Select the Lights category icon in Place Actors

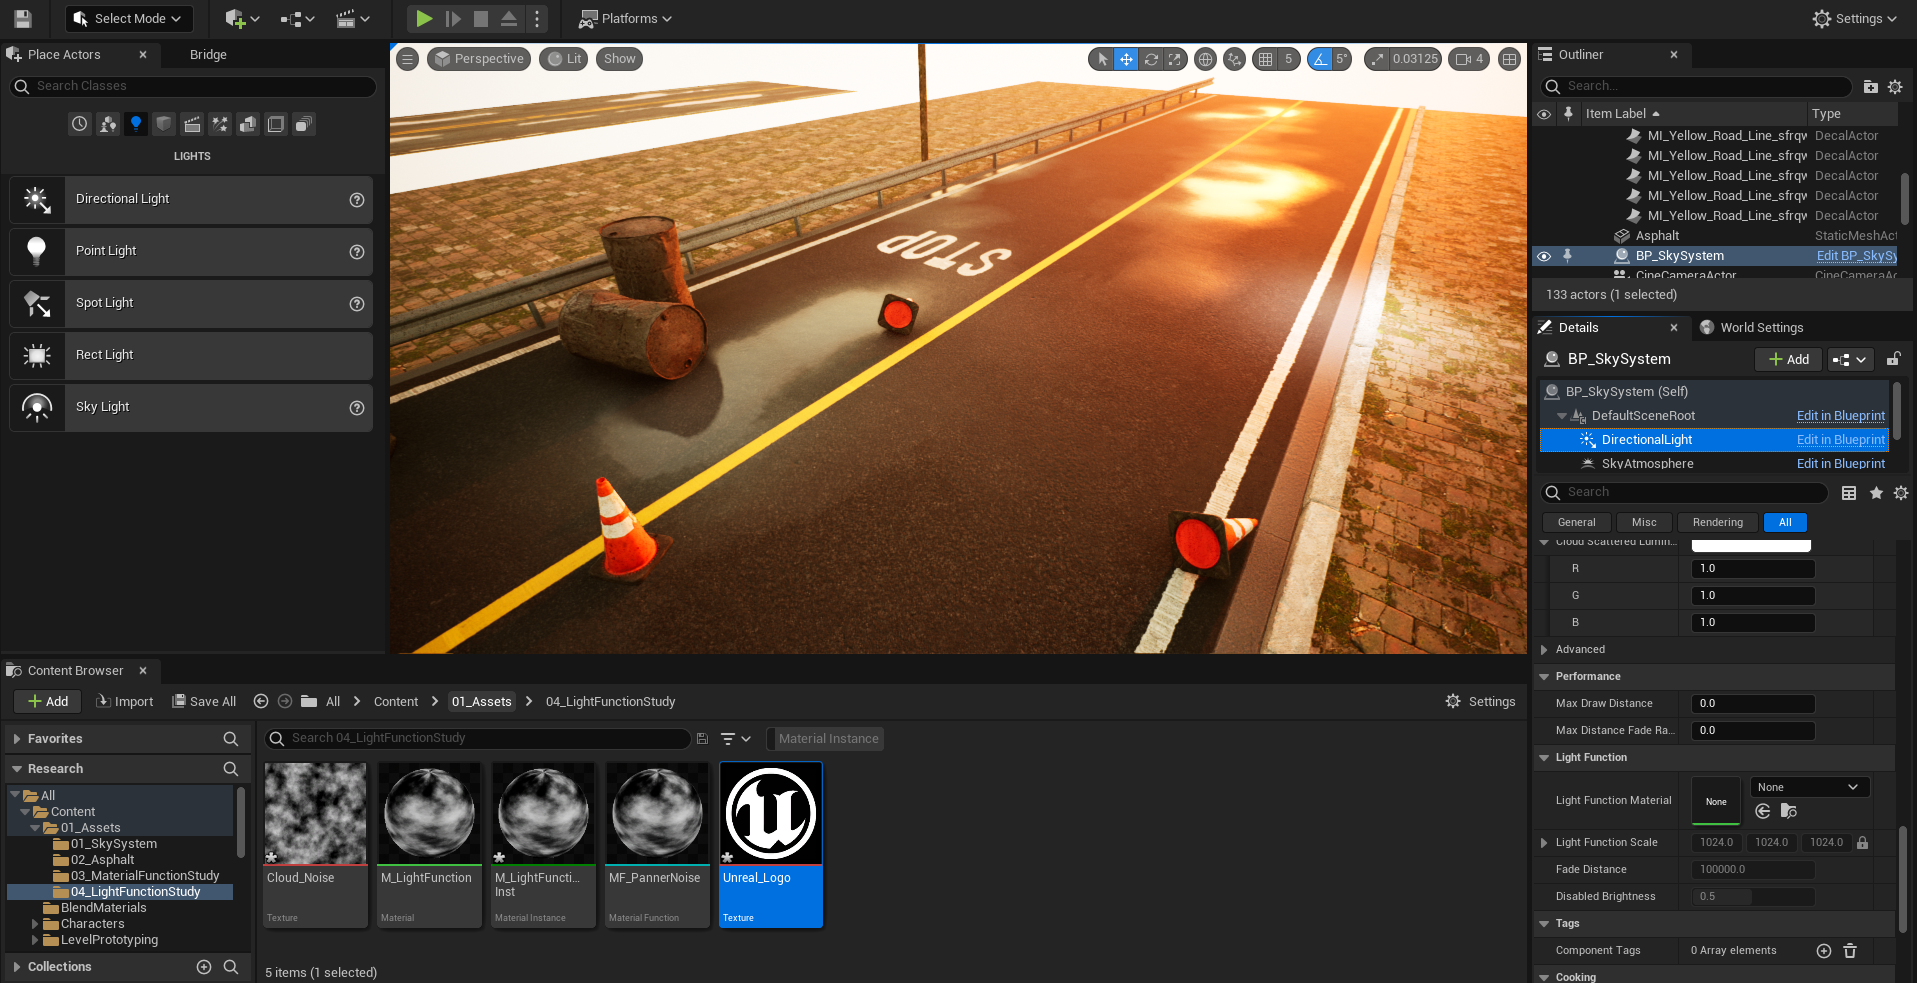(136, 124)
